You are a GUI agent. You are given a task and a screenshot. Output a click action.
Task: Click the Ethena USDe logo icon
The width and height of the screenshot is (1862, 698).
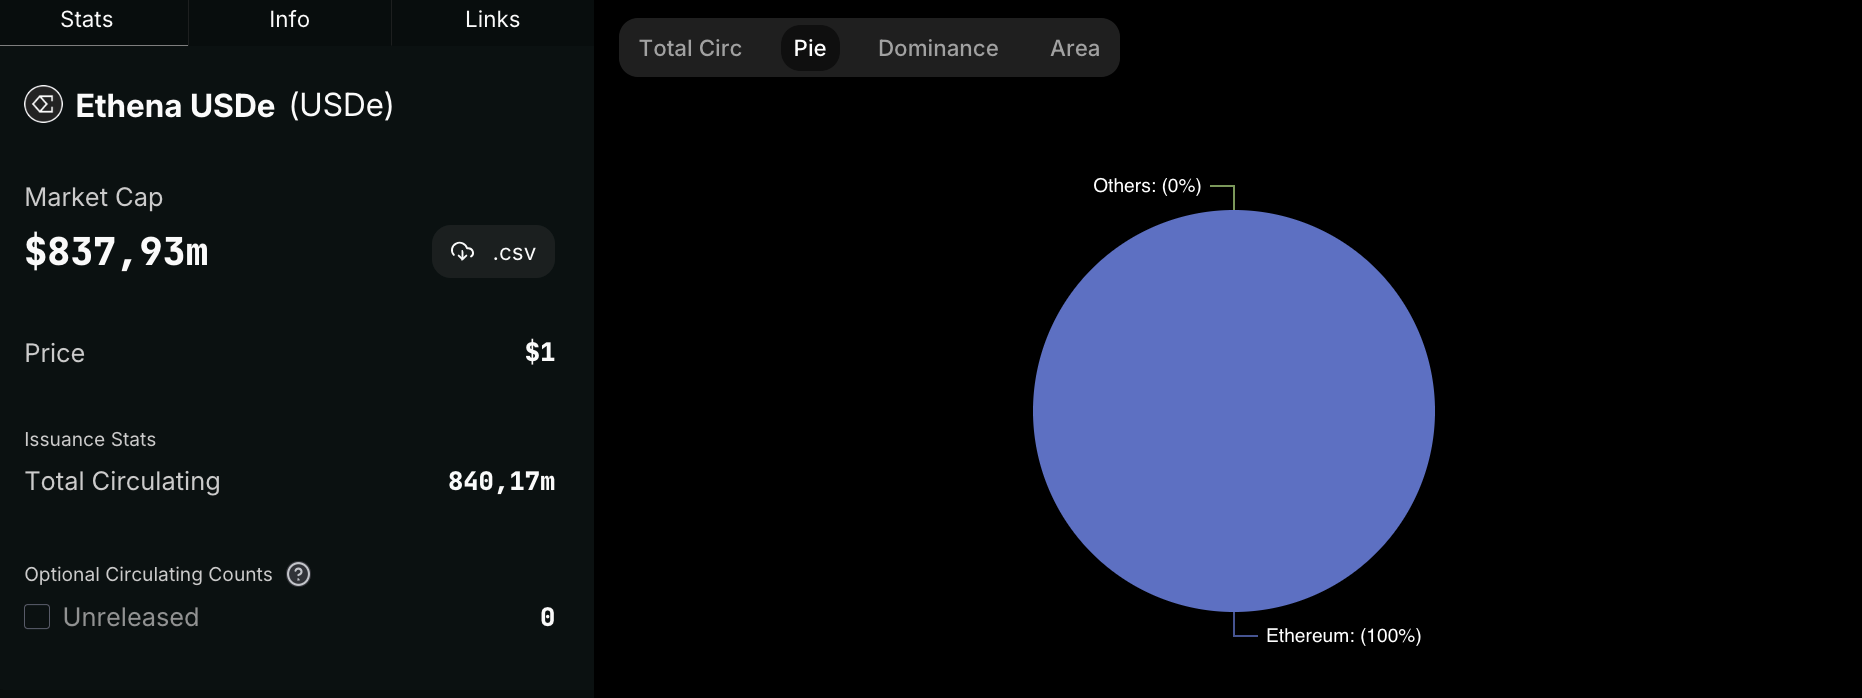(43, 104)
